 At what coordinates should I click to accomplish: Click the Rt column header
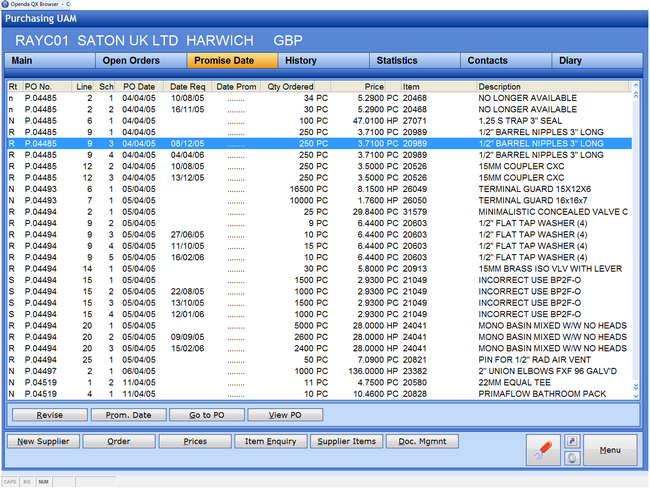15,87
